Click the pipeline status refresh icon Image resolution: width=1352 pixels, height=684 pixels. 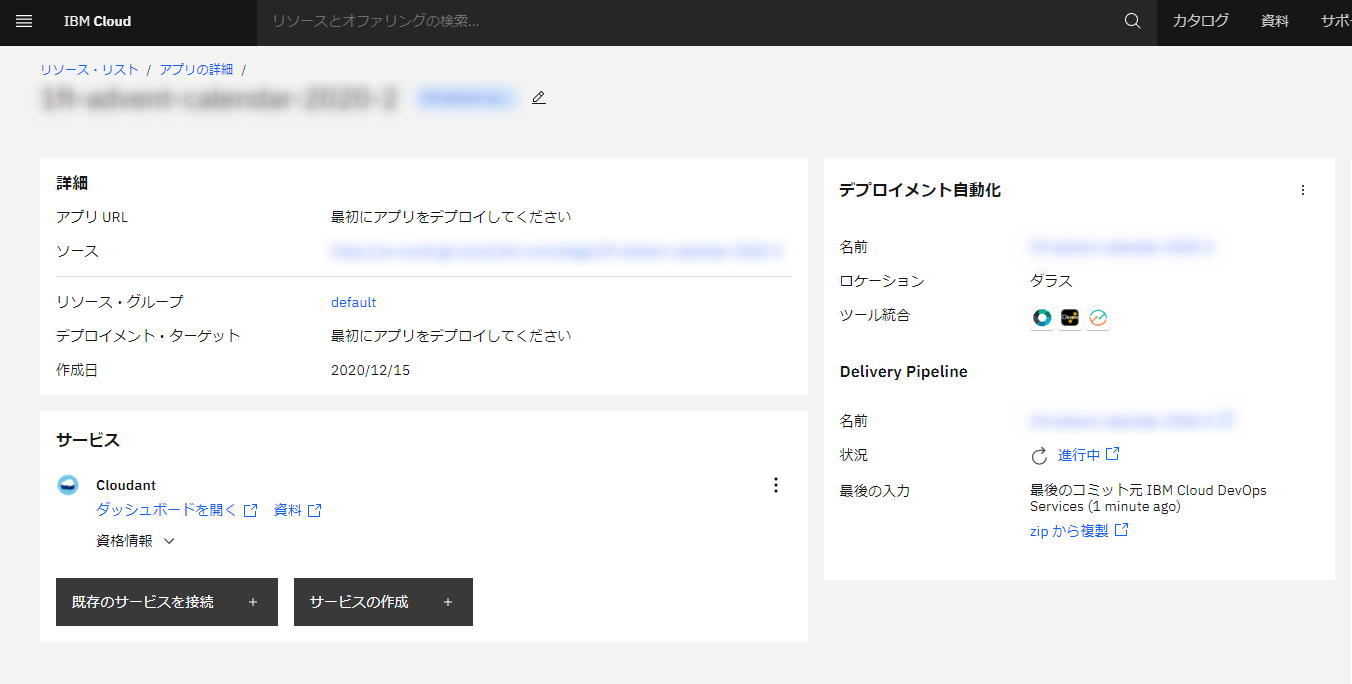(x=1039, y=456)
